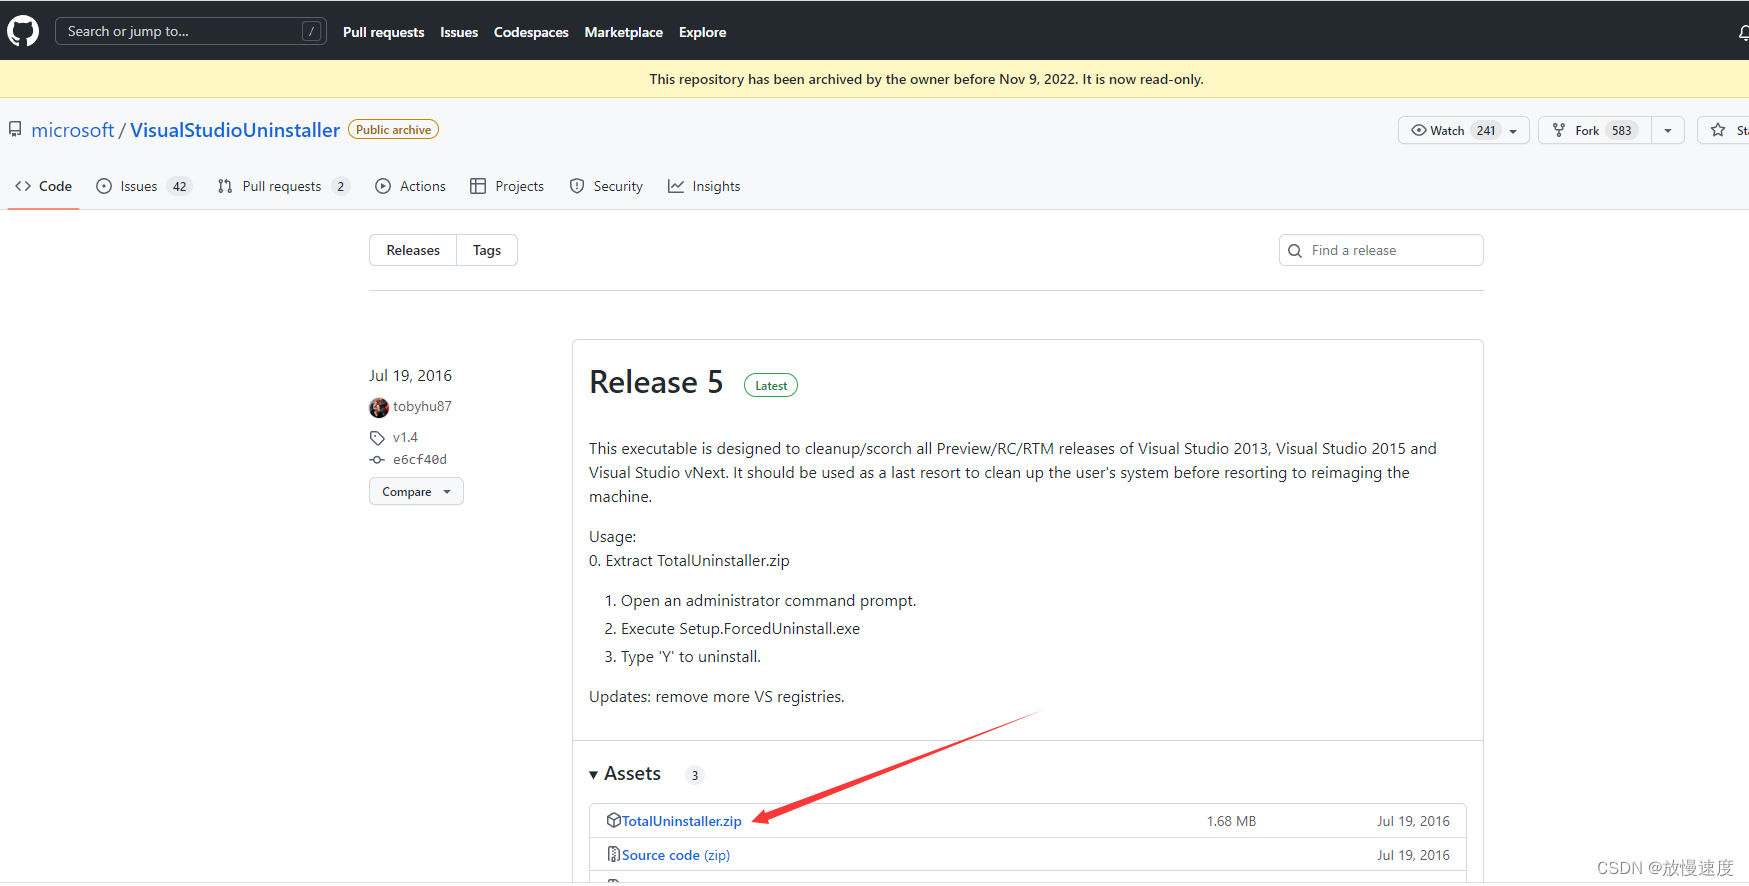Focus the Search or jump to field
The image size is (1749, 886).
point(190,31)
